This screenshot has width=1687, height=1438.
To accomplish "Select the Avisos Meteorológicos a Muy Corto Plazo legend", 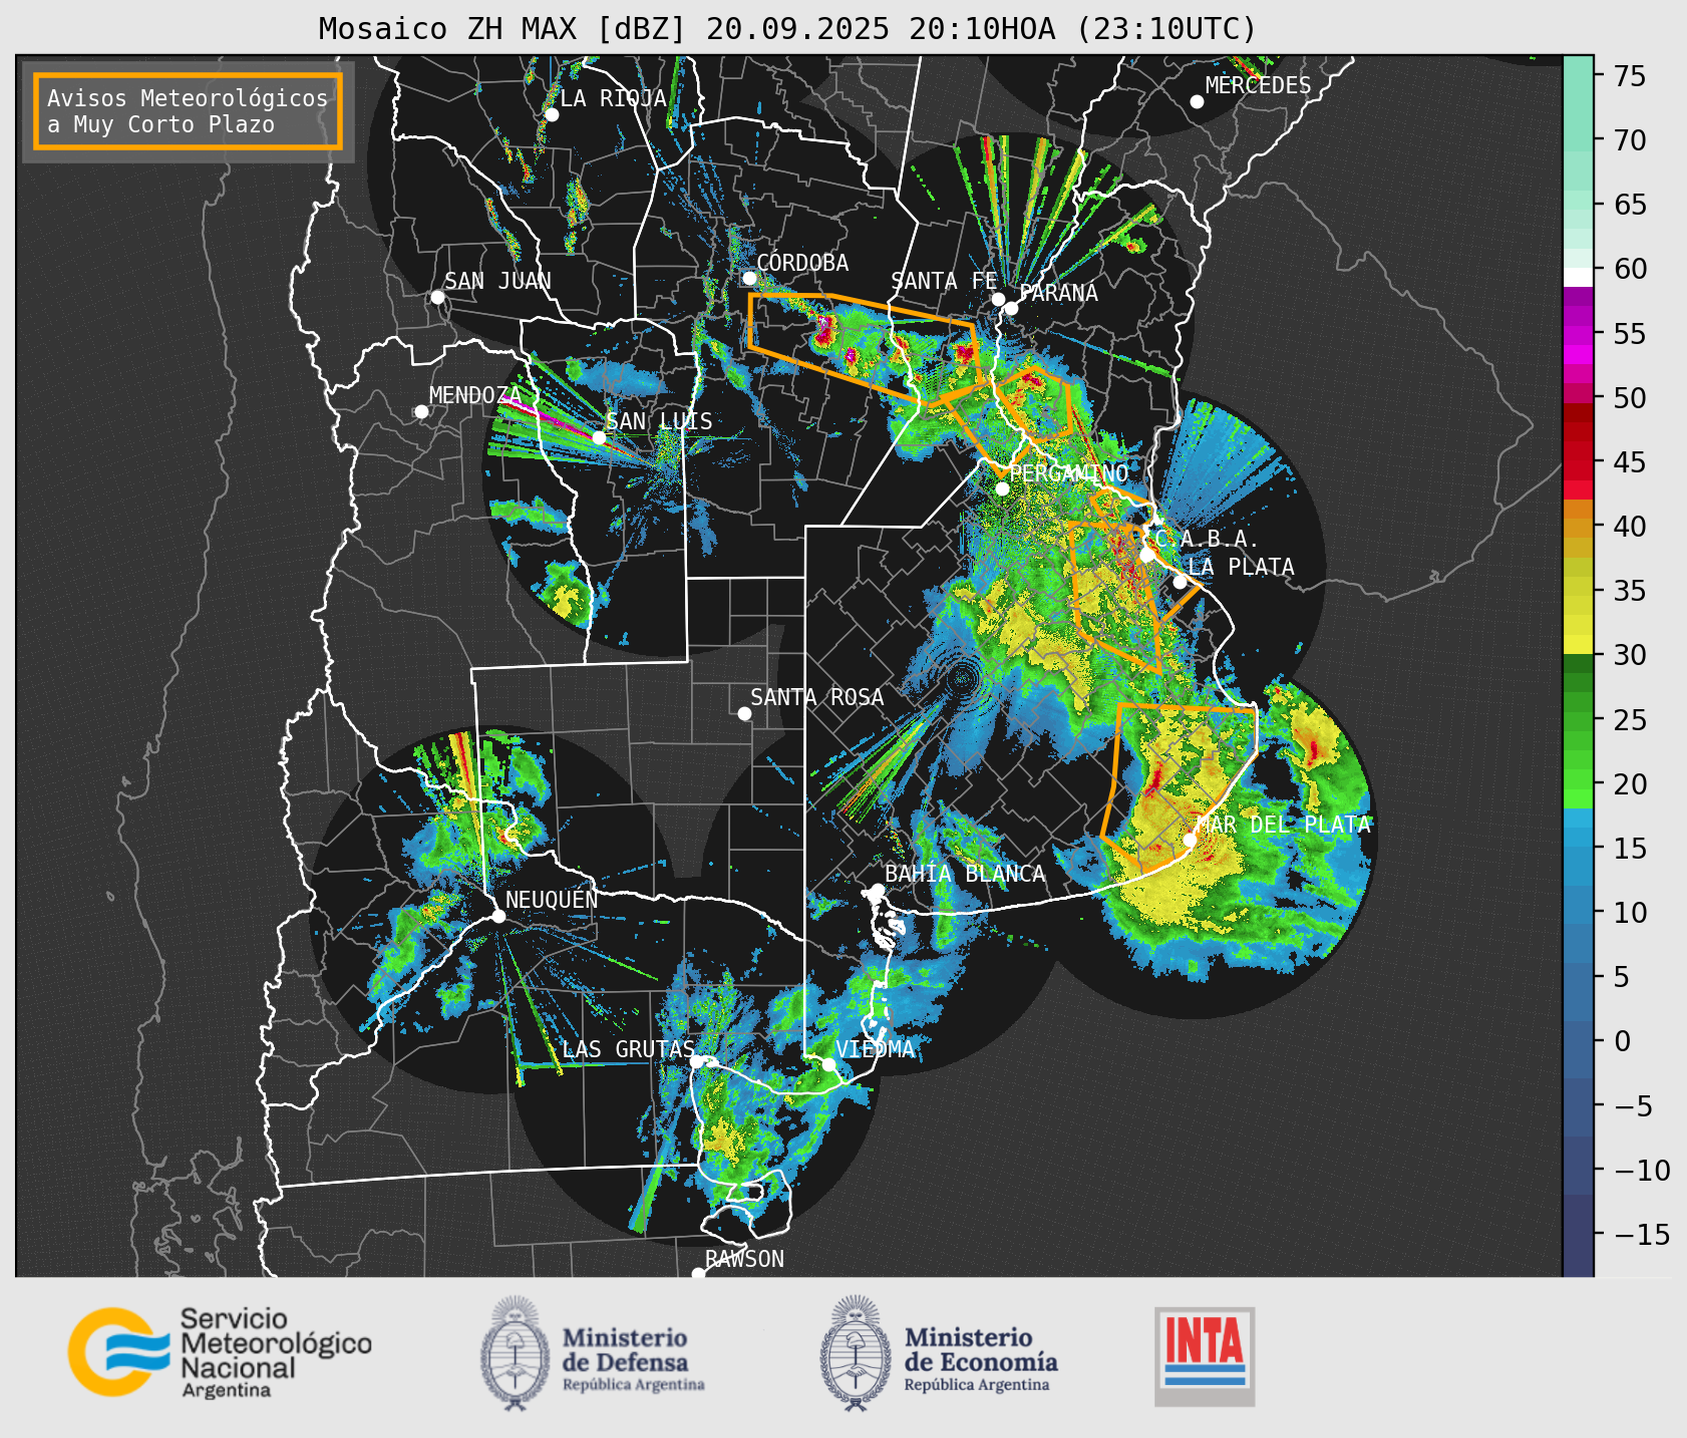I will (x=188, y=111).
